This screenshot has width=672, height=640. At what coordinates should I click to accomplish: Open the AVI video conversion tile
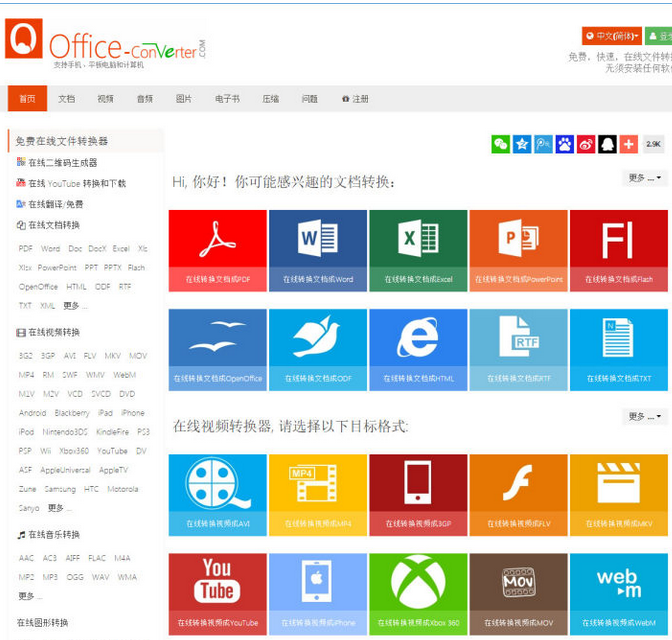(x=217, y=495)
